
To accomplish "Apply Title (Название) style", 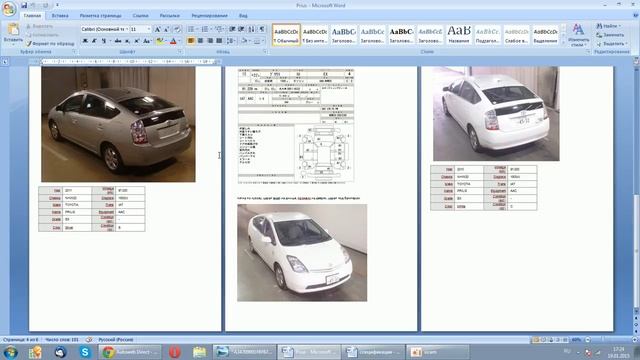I will tap(459, 35).
